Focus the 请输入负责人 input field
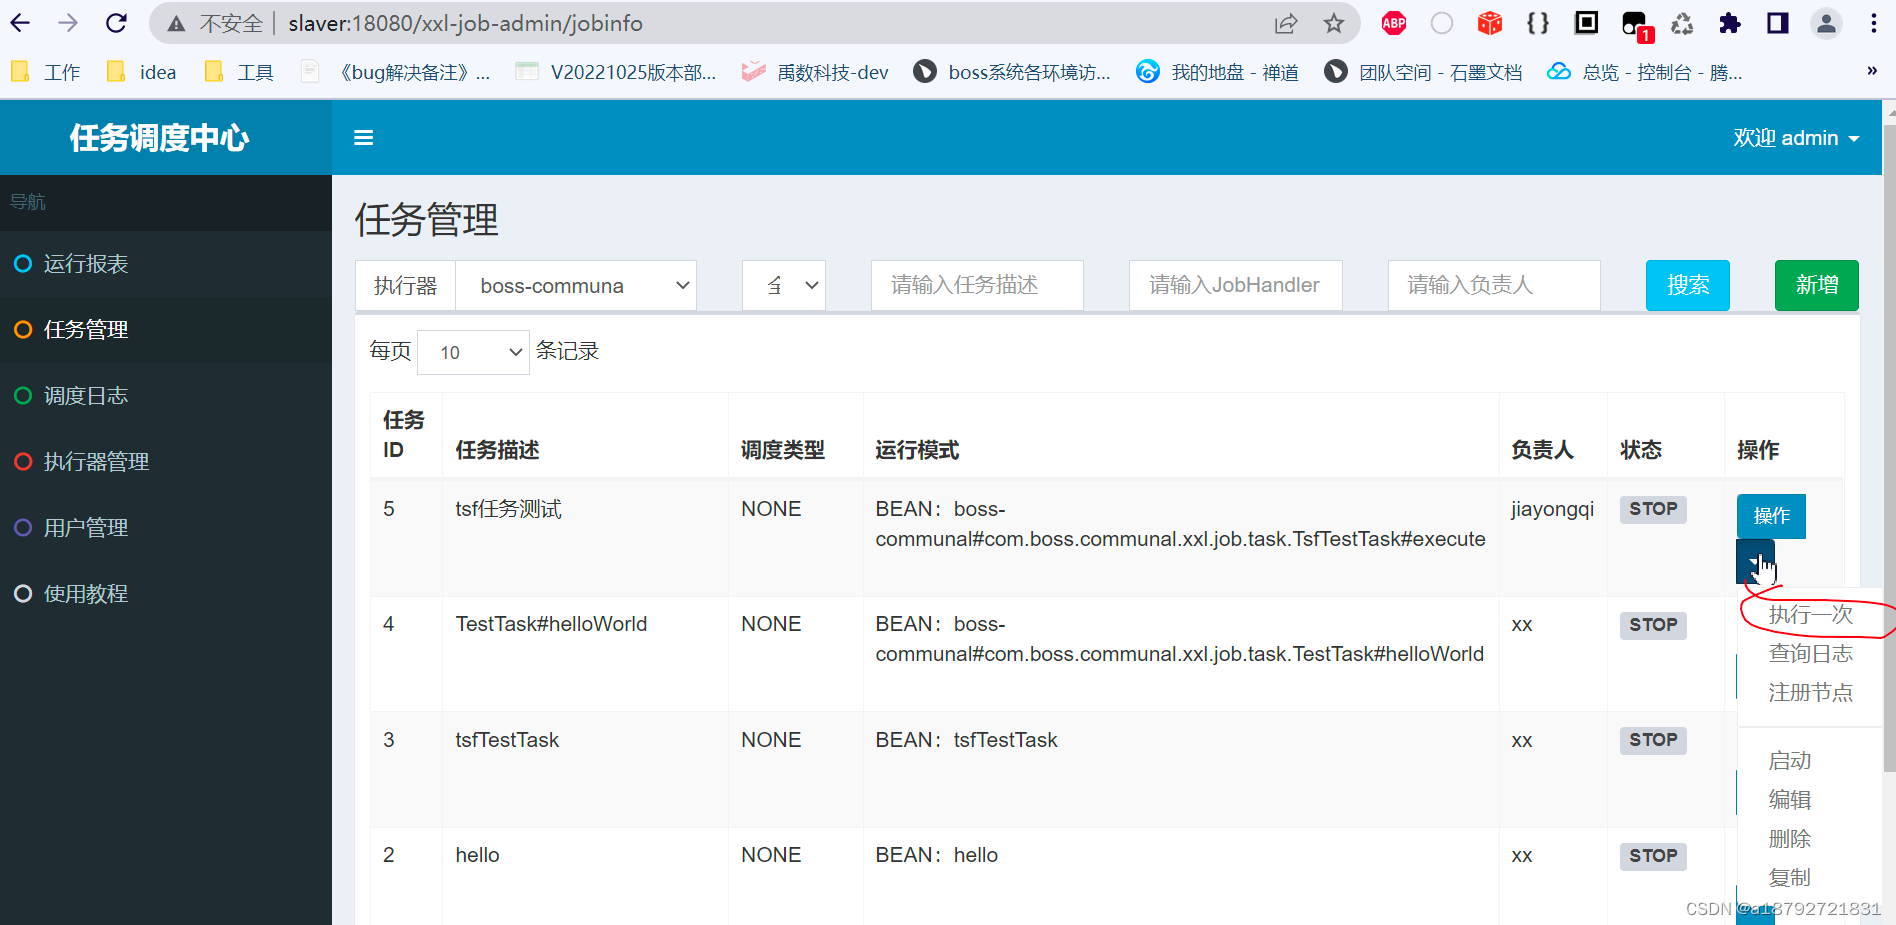The image size is (1896, 925). (x=1494, y=286)
